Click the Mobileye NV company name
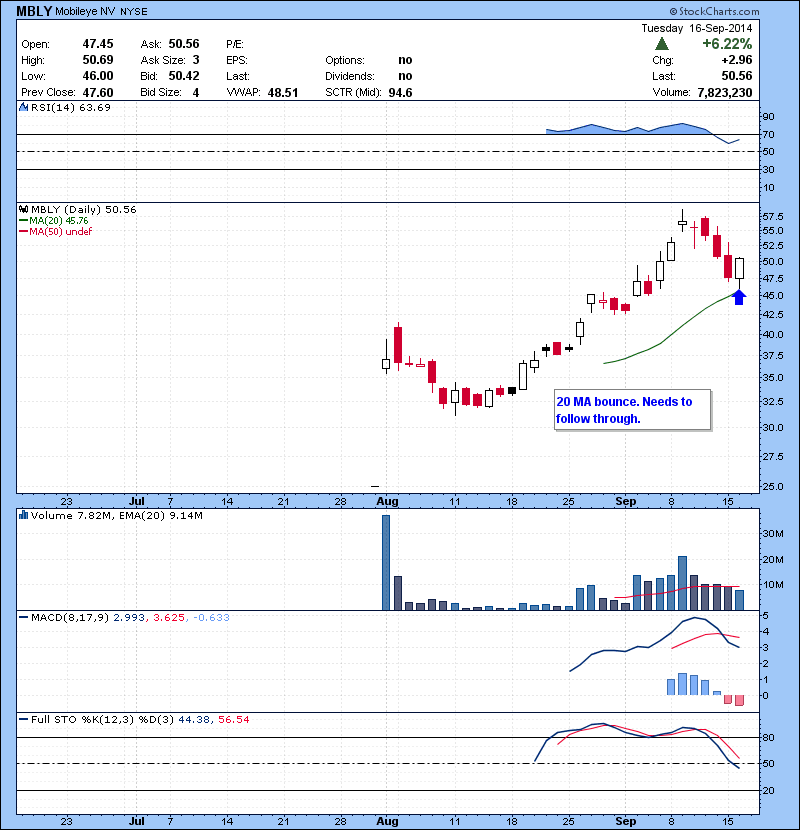 coord(86,12)
